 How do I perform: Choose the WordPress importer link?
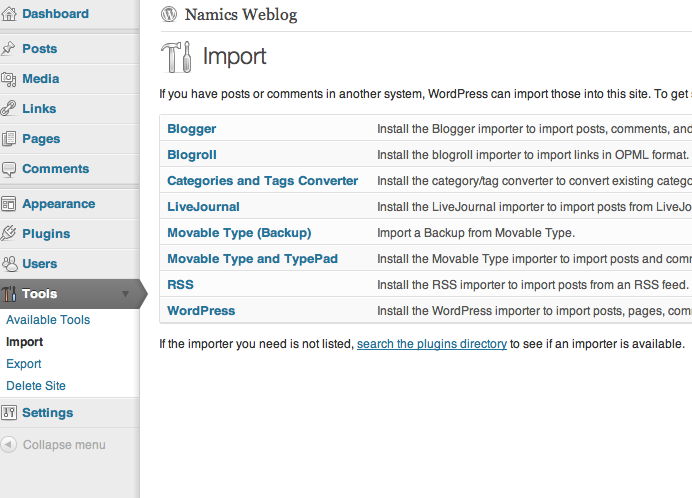[x=201, y=311]
